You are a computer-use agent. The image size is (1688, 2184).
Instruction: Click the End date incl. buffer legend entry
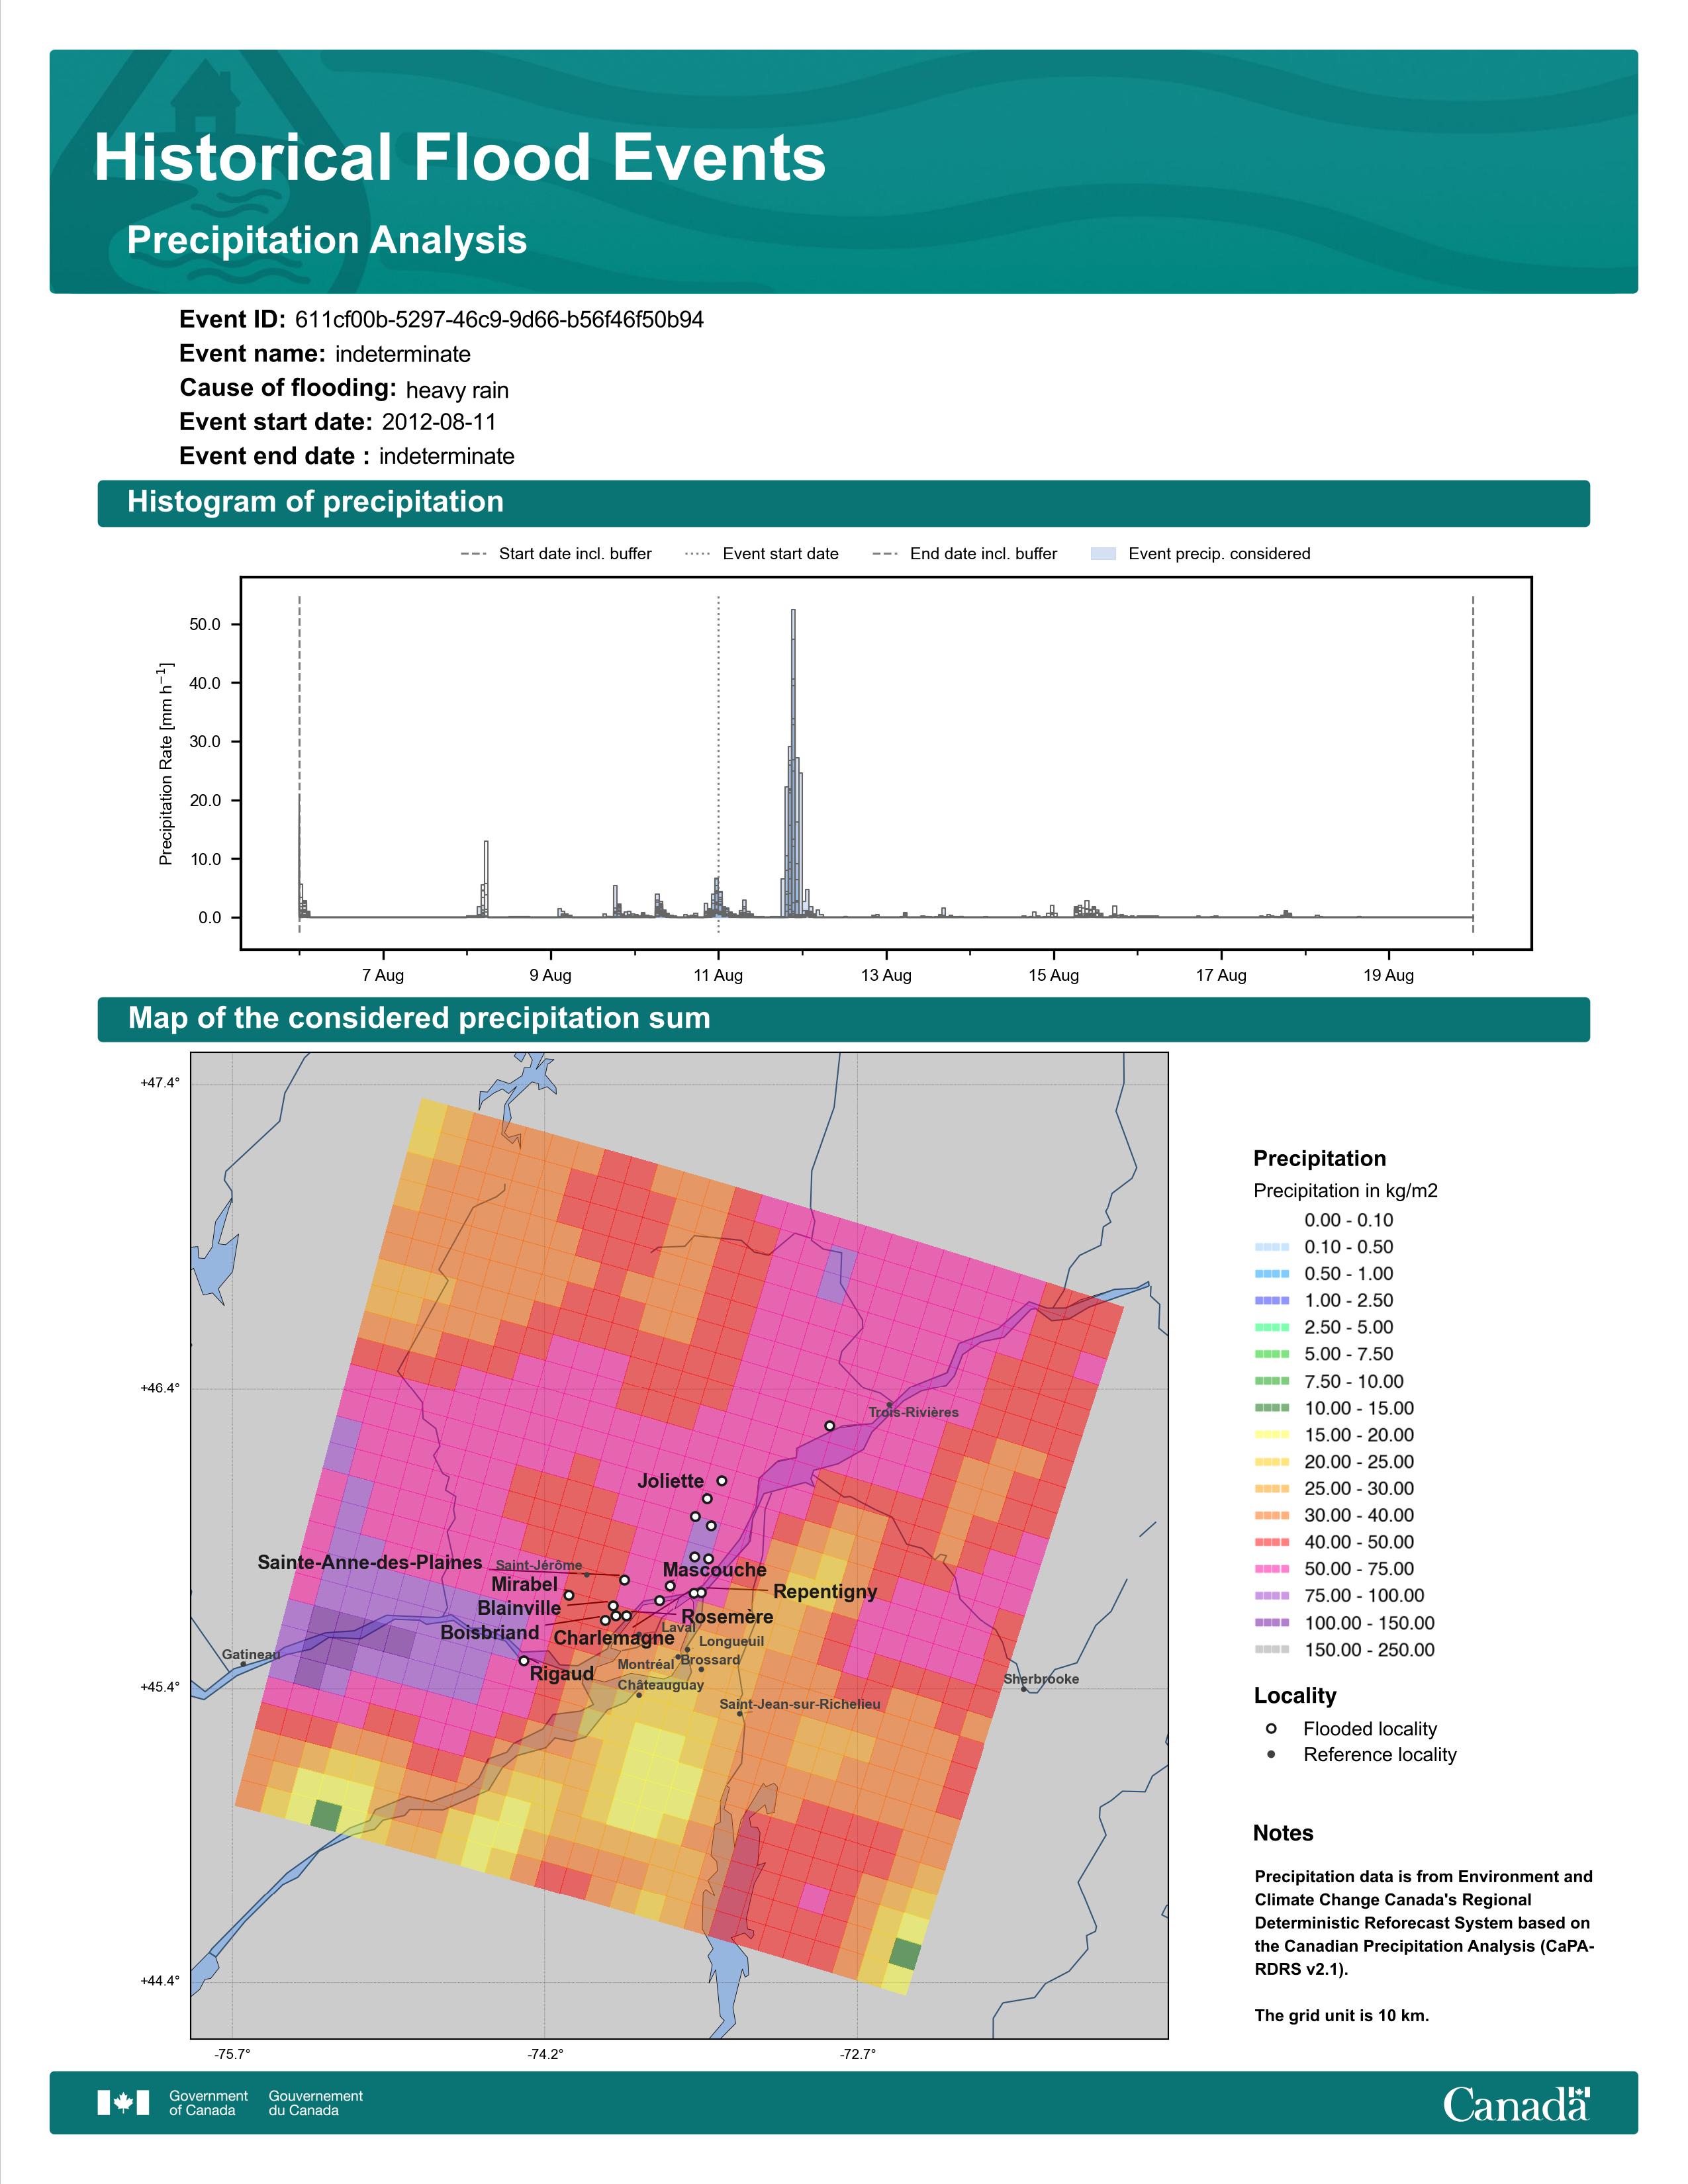965,554
